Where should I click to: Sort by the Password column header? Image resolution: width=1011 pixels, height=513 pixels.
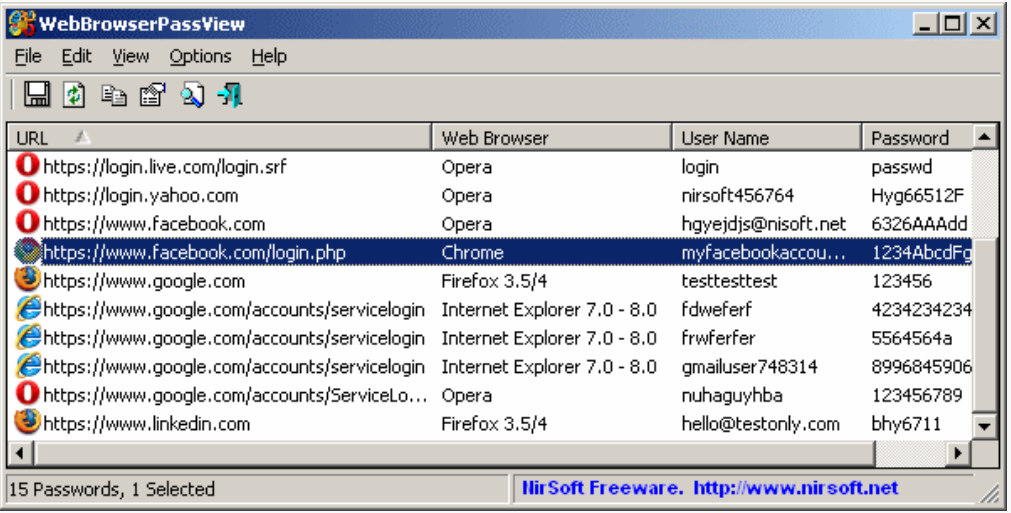coord(917,138)
